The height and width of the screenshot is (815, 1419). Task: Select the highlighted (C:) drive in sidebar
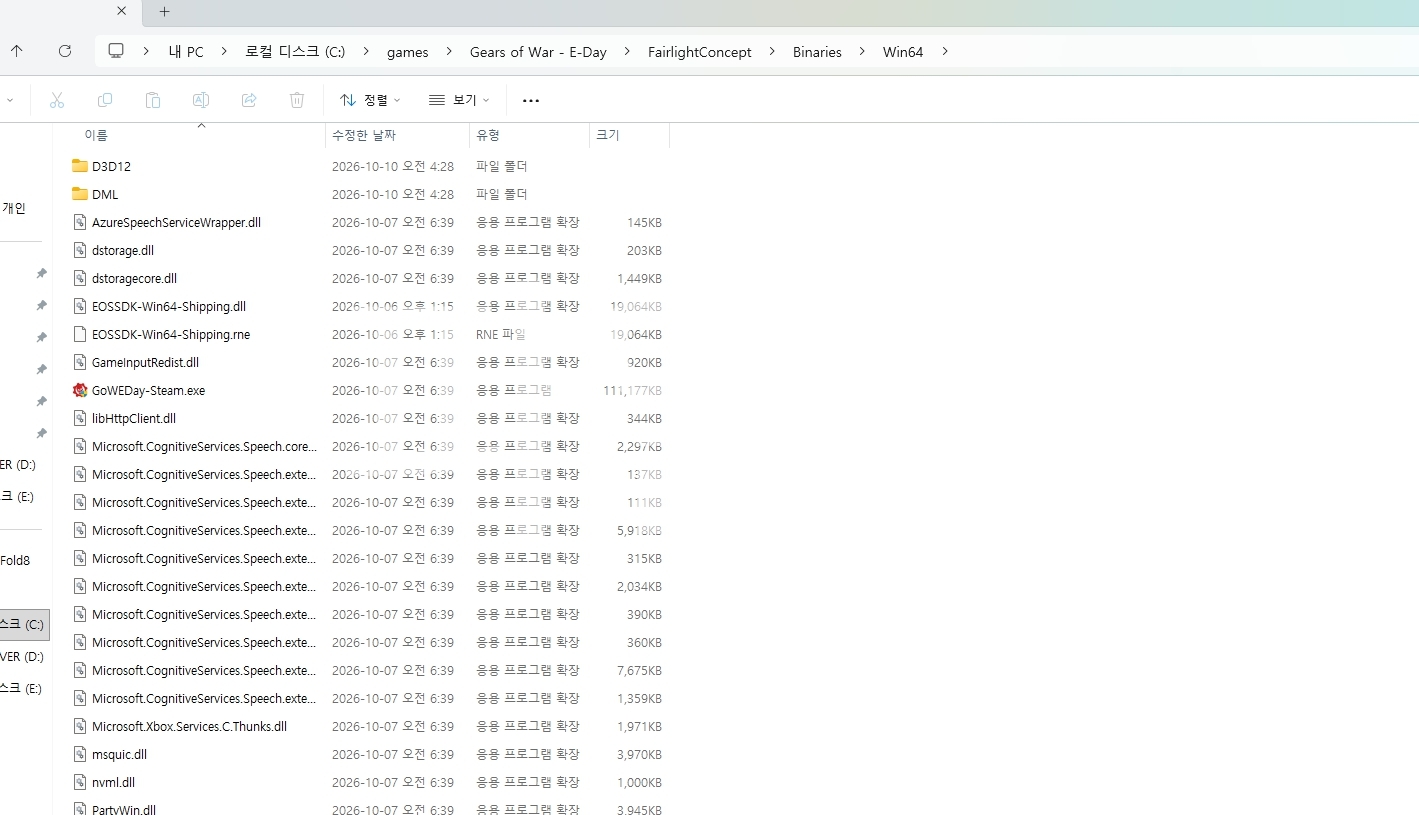tap(24, 624)
